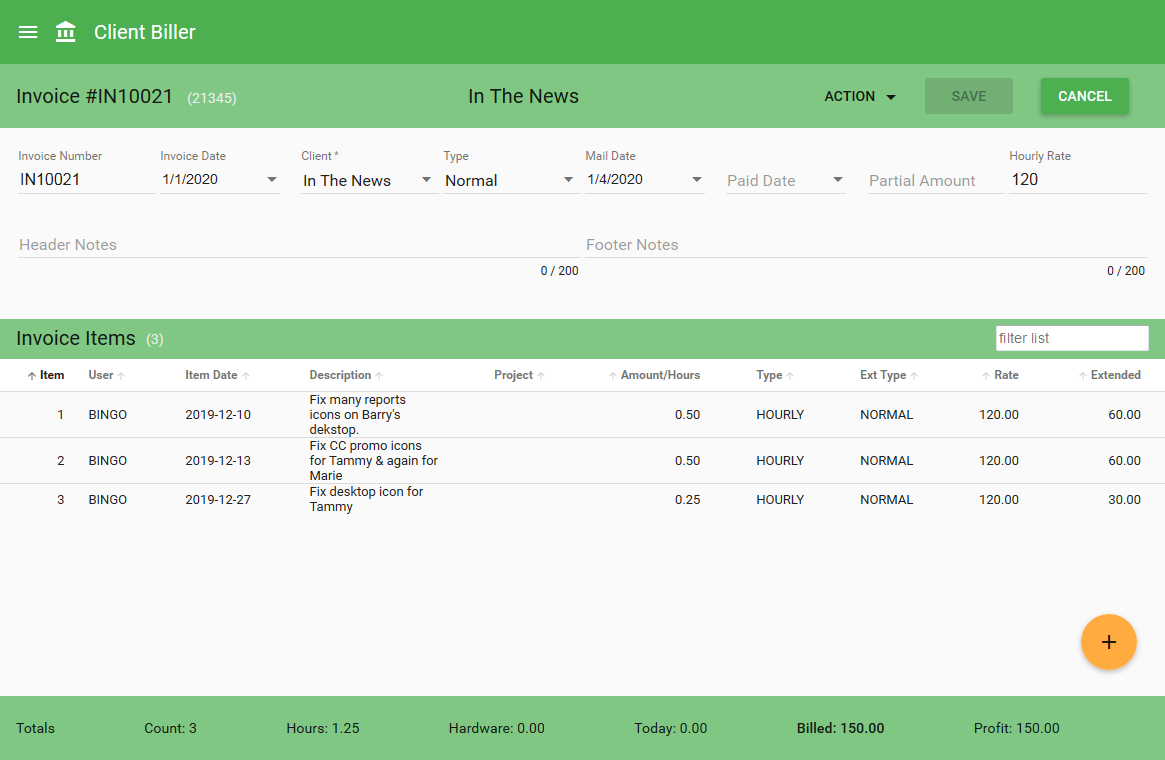
Task: Click the bank building logo icon
Action: (x=65, y=32)
